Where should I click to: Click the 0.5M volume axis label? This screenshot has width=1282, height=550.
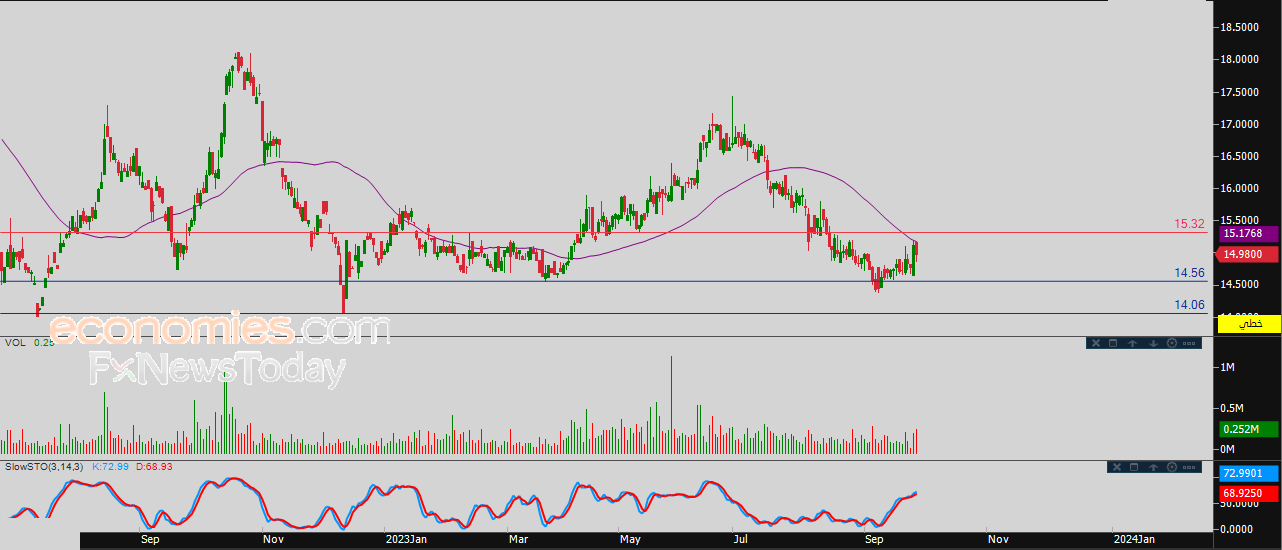(x=1232, y=408)
